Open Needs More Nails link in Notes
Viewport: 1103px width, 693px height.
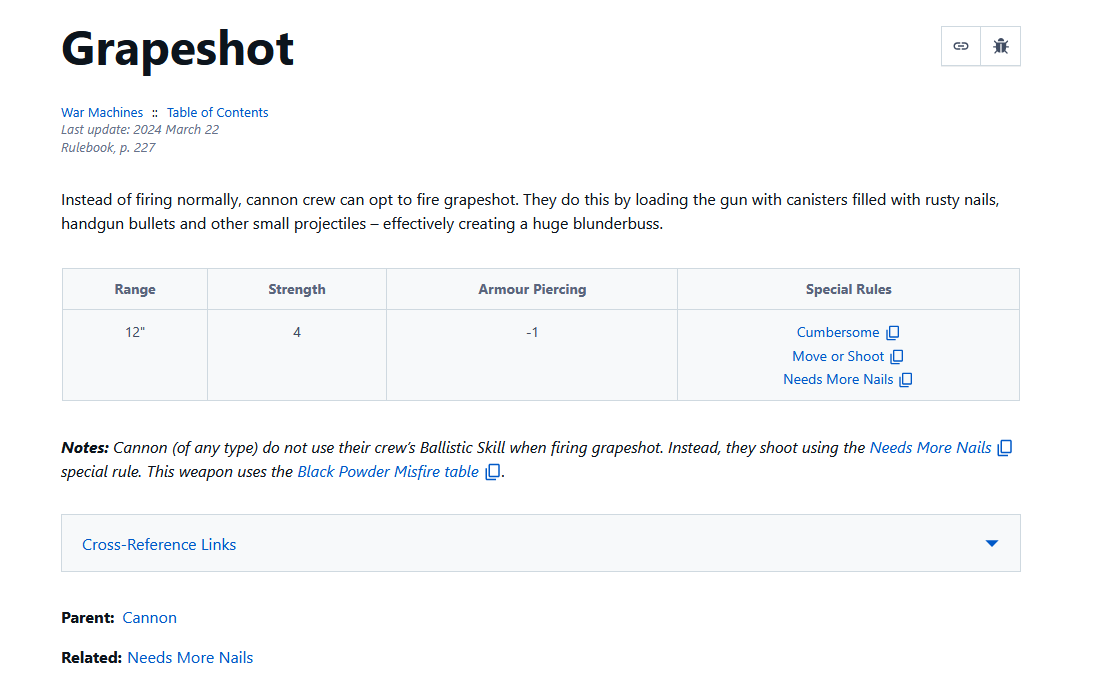(930, 448)
